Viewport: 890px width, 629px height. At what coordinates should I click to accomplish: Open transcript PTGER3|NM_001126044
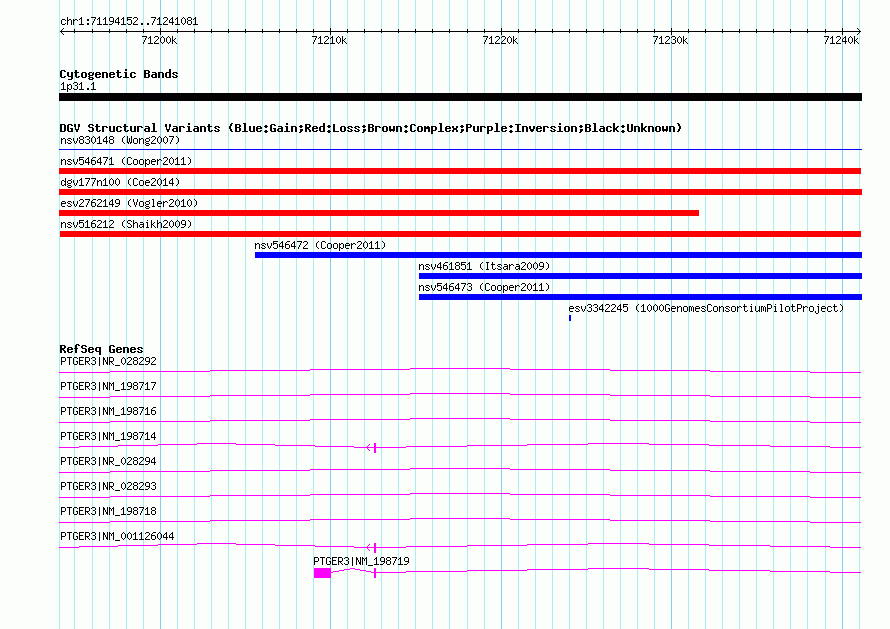117,536
